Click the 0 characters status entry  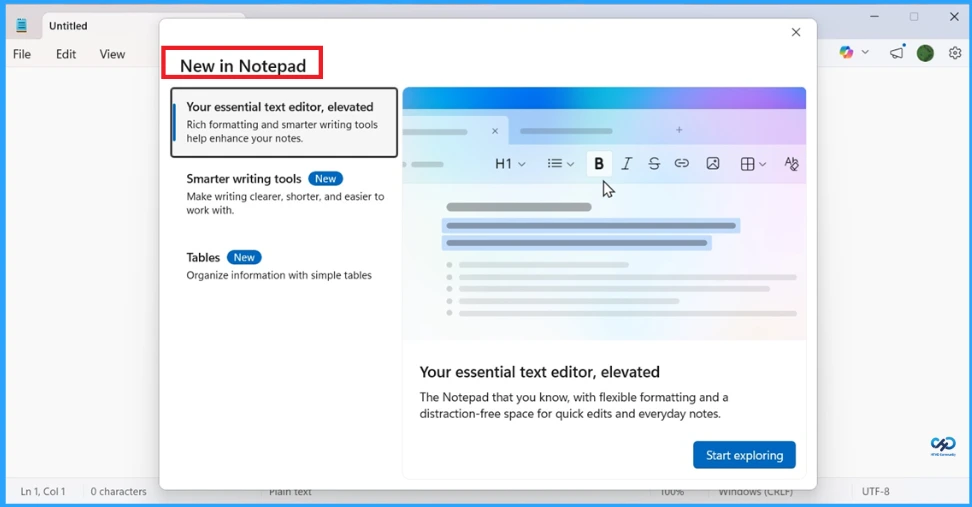coord(118,492)
